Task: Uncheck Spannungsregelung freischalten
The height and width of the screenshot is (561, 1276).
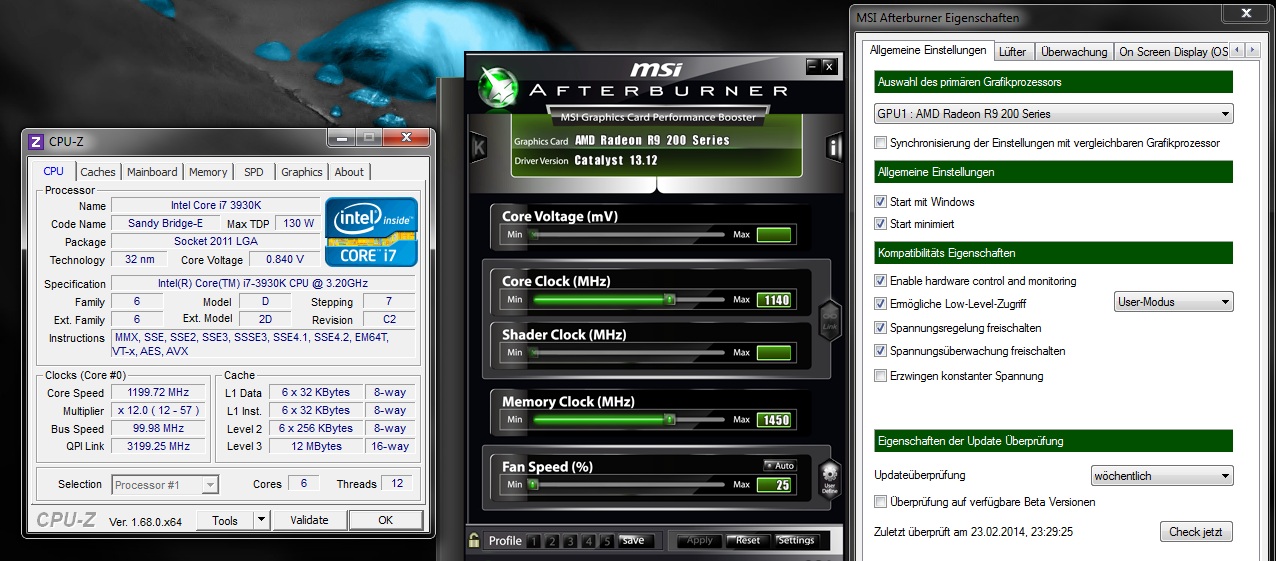Action: pos(881,328)
